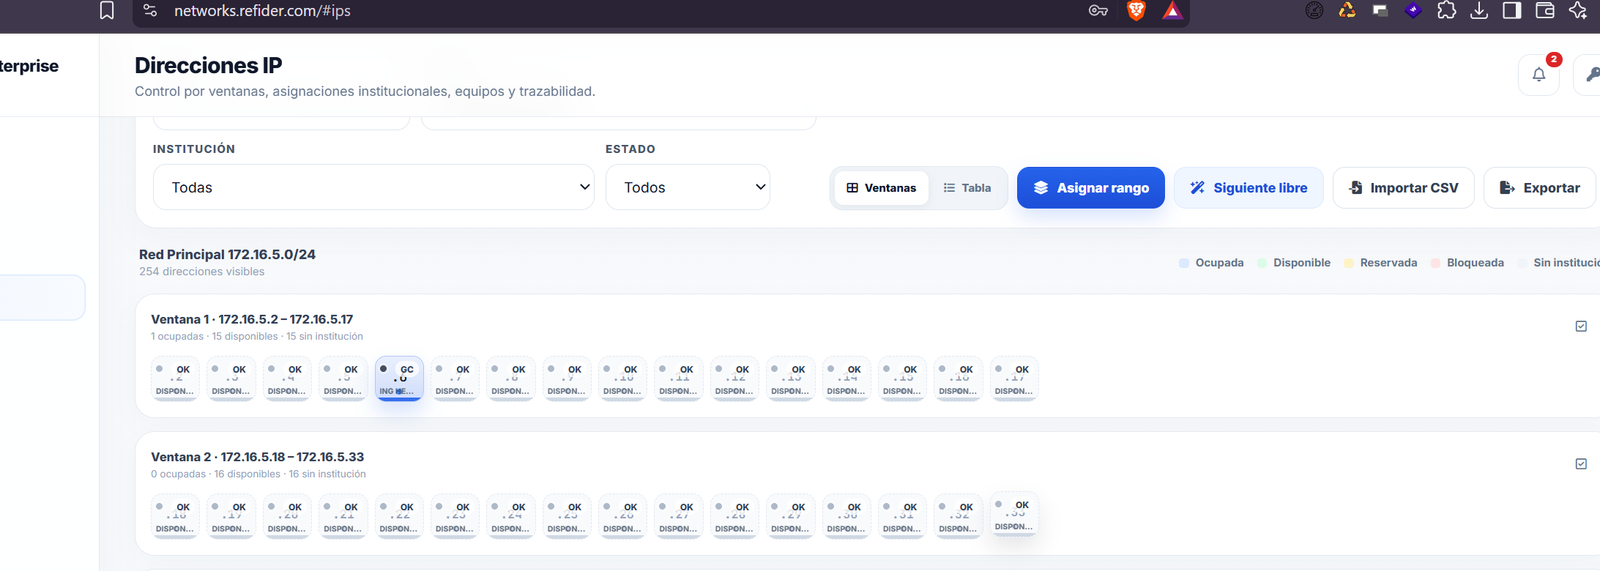
Task: Select IP tile .4 in Ventana 1
Action: pyautogui.click(x=287, y=379)
